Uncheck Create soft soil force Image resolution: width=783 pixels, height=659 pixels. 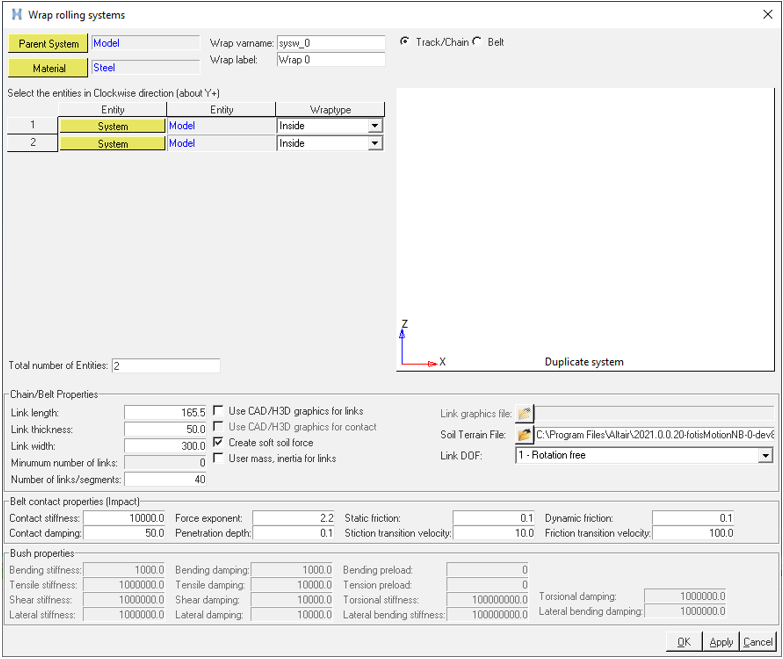point(219,442)
